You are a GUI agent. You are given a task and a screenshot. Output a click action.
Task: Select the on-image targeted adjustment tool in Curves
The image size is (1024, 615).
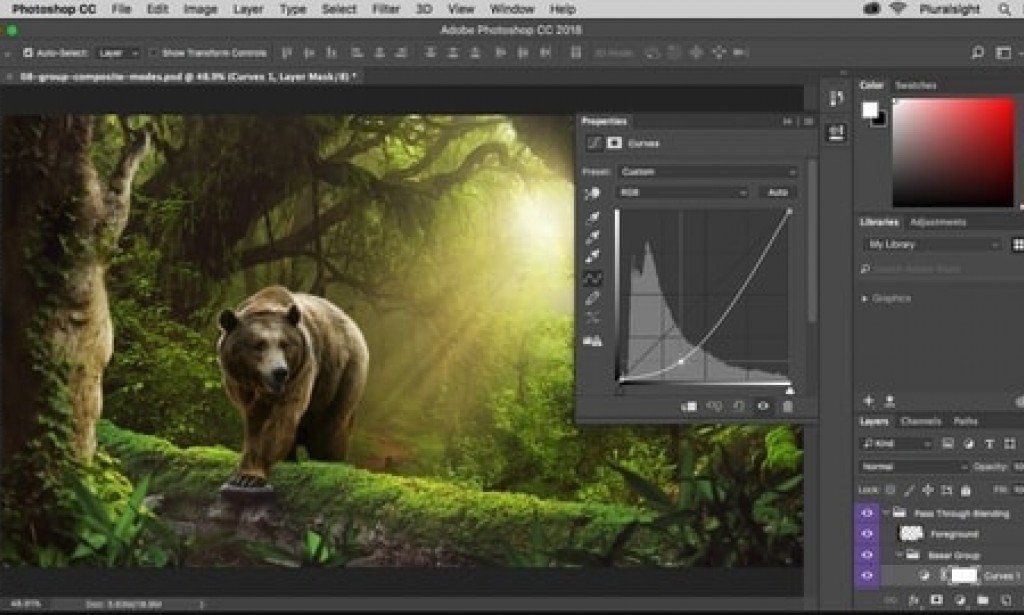point(593,192)
